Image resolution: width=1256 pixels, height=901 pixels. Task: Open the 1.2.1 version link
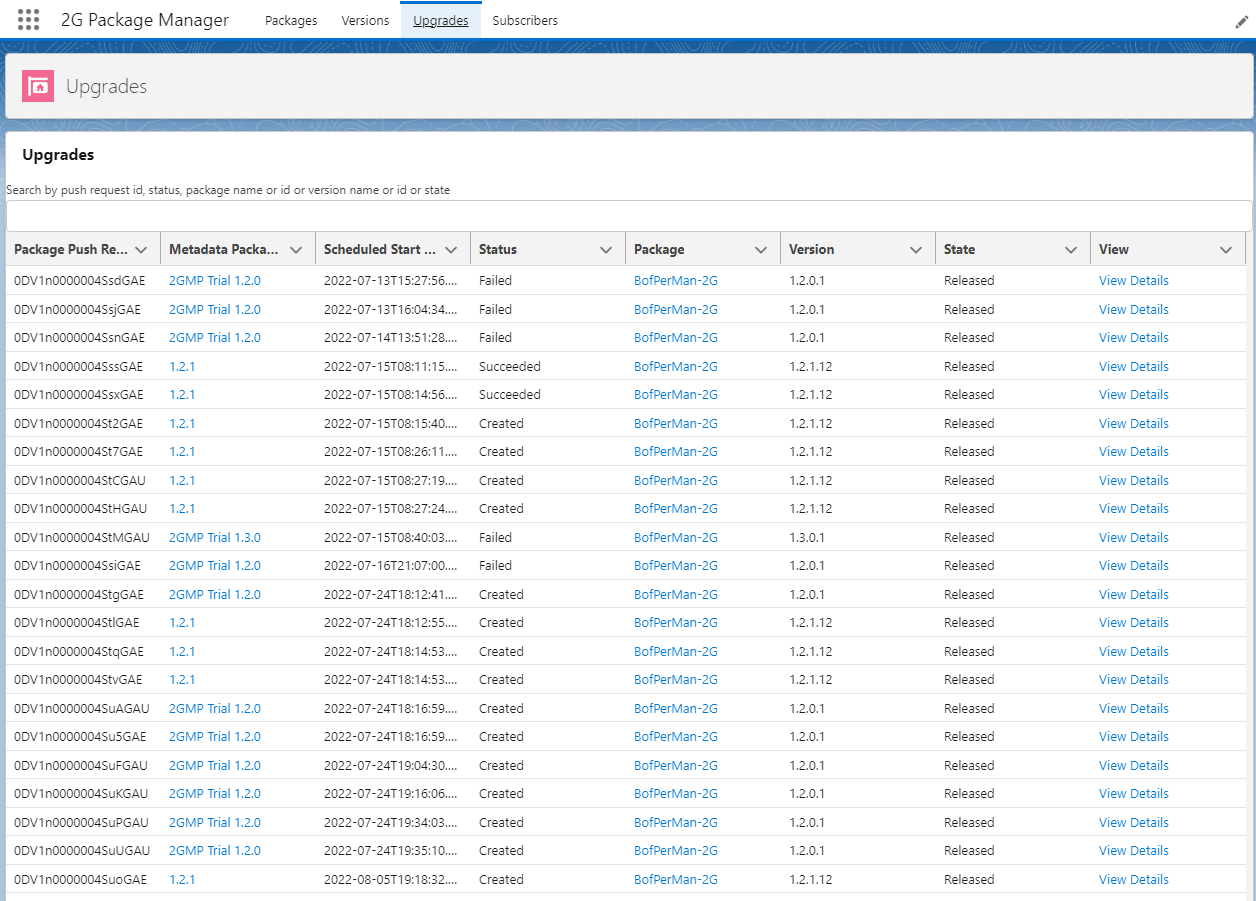point(183,366)
